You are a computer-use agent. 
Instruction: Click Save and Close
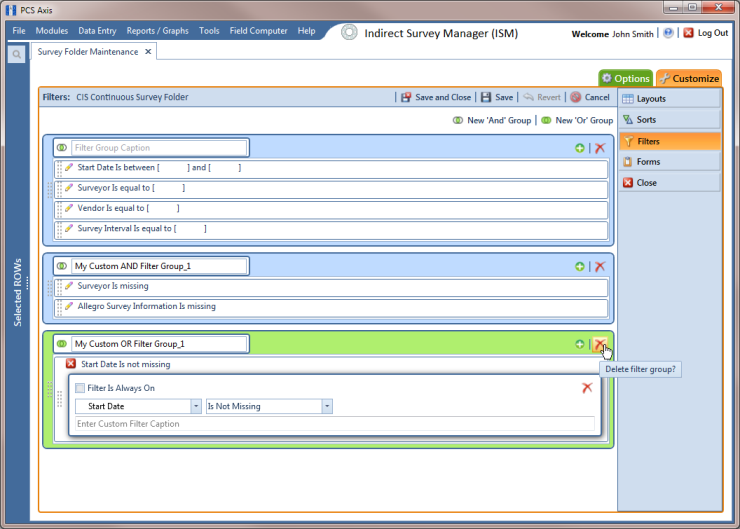436,97
